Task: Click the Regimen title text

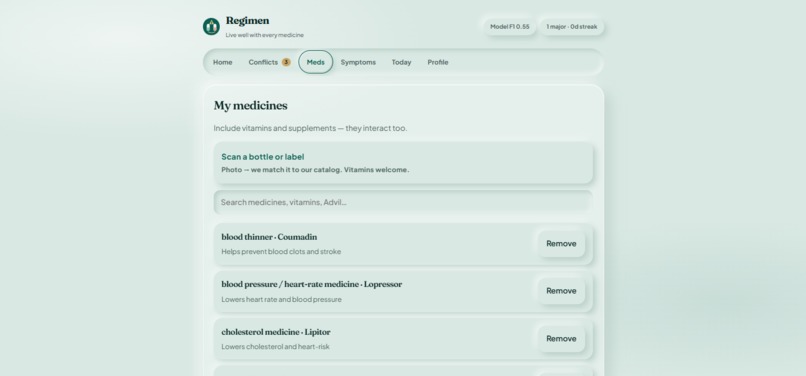Action: 247,21
